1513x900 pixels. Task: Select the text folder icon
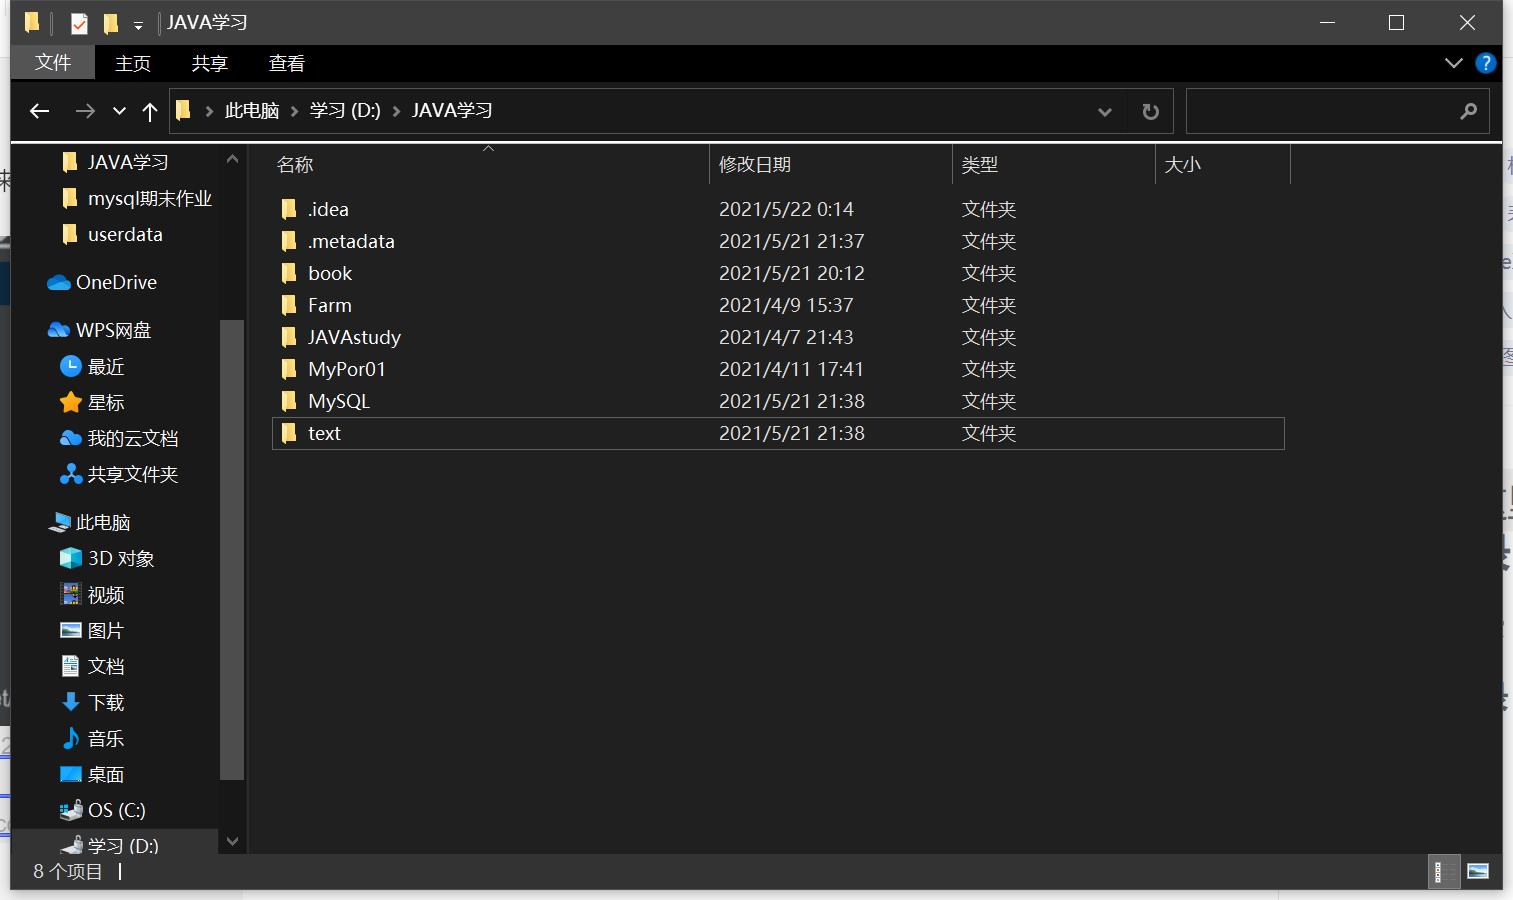pos(289,433)
